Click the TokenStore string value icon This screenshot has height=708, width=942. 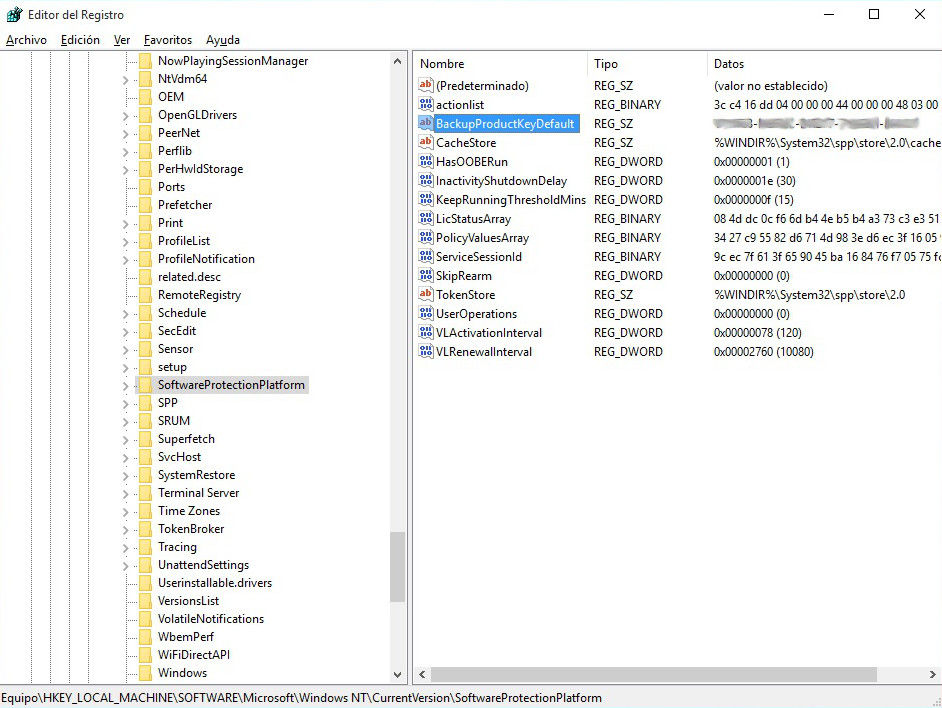tap(426, 294)
